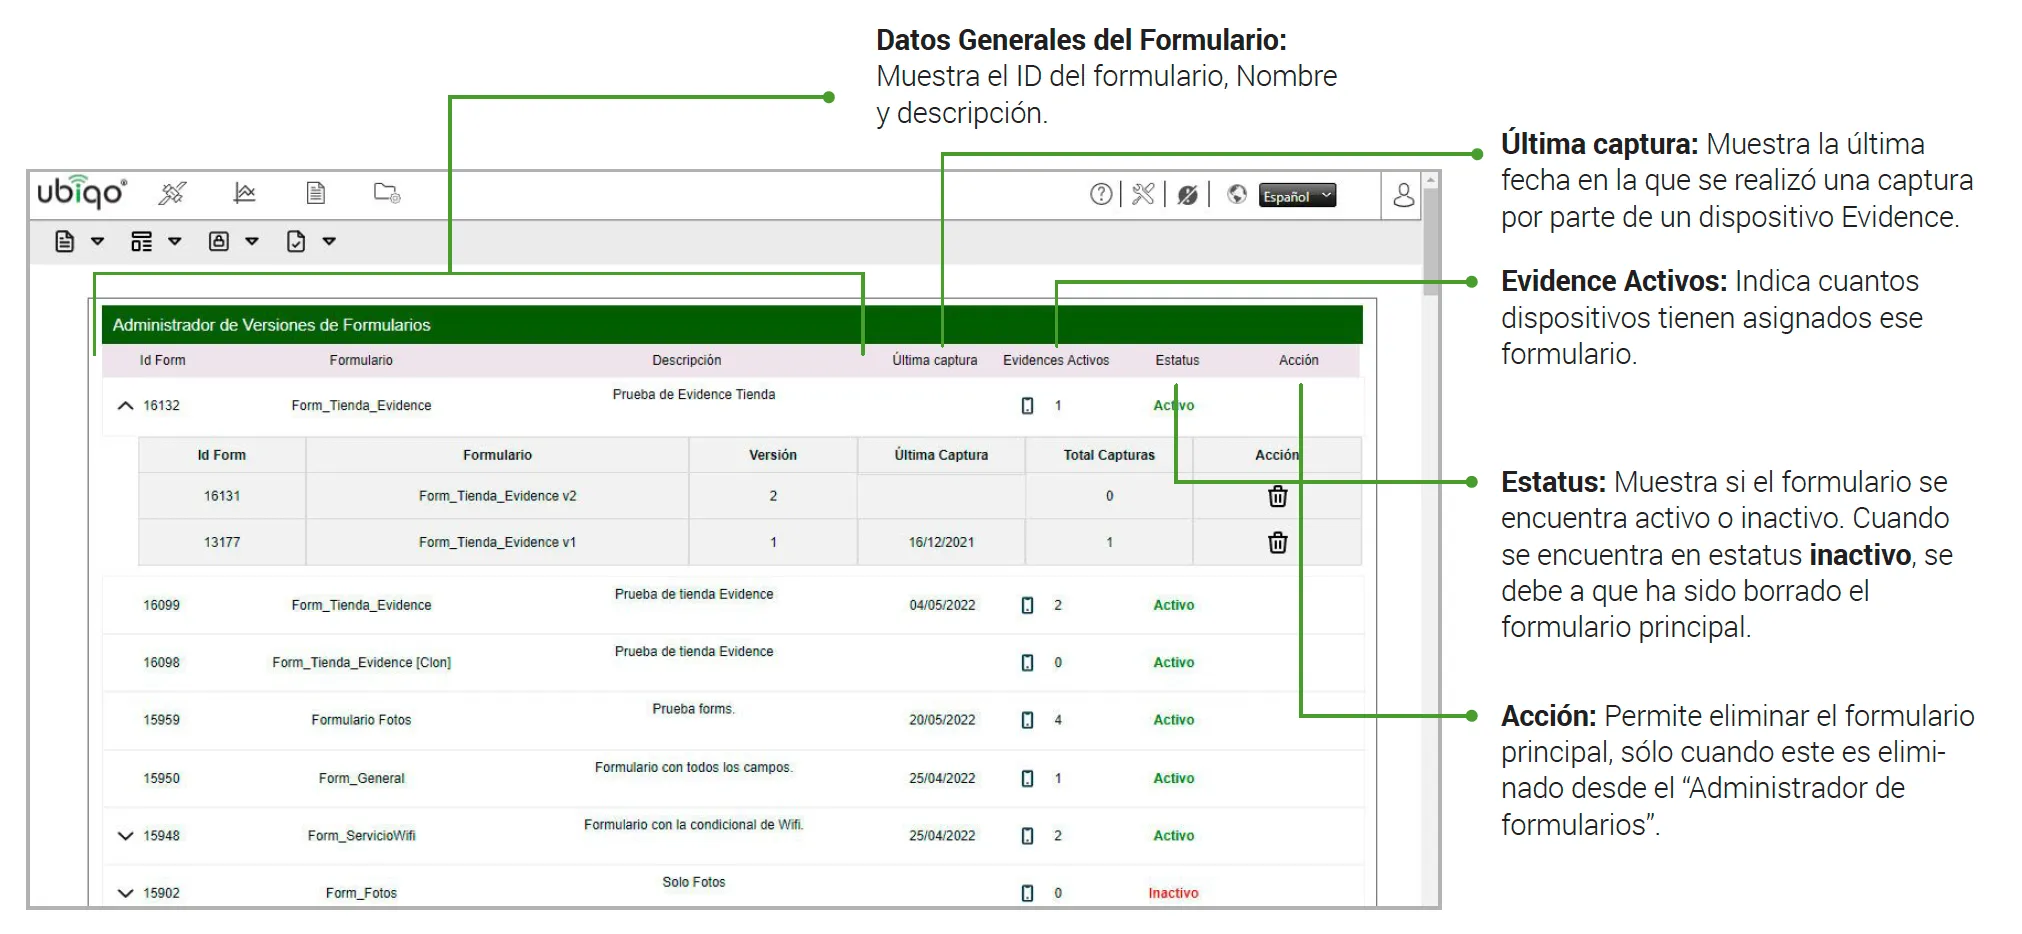Click the device icon in row 15959
2022x934 pixels.
click(1027, 720)
